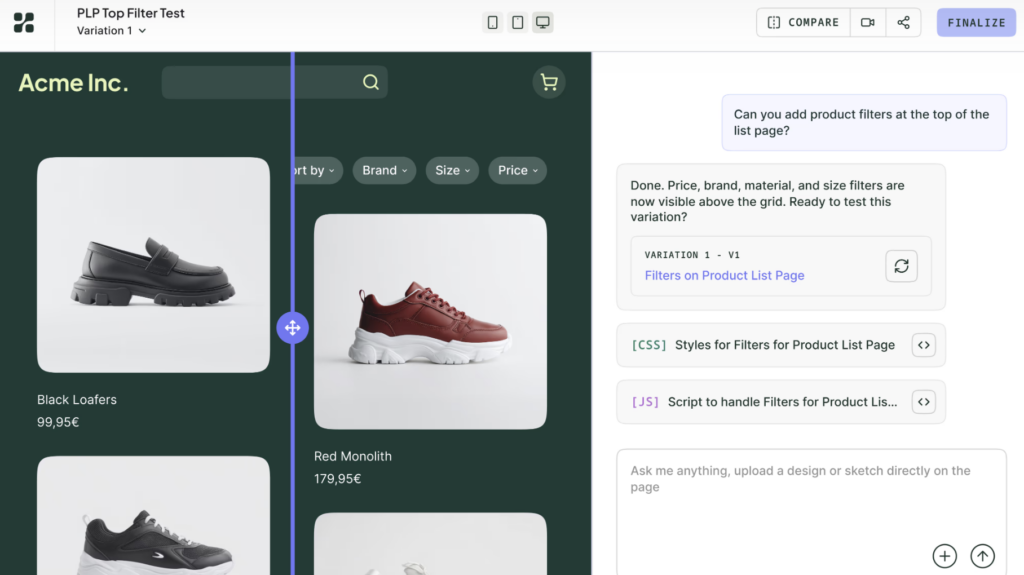Click the shopping cart icon
Image resolution: width=1024 pixels, height=575 pixels.
pos(549,83)
